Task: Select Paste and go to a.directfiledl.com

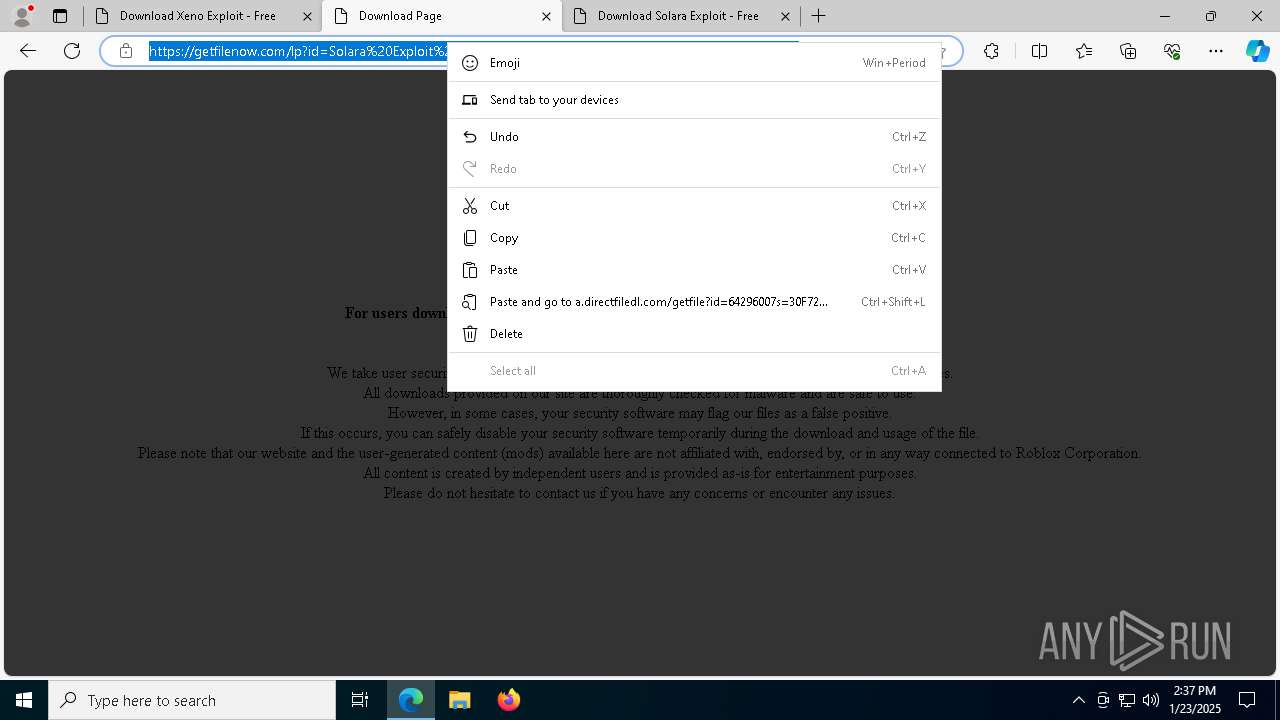Action: (x=694, y=302)
